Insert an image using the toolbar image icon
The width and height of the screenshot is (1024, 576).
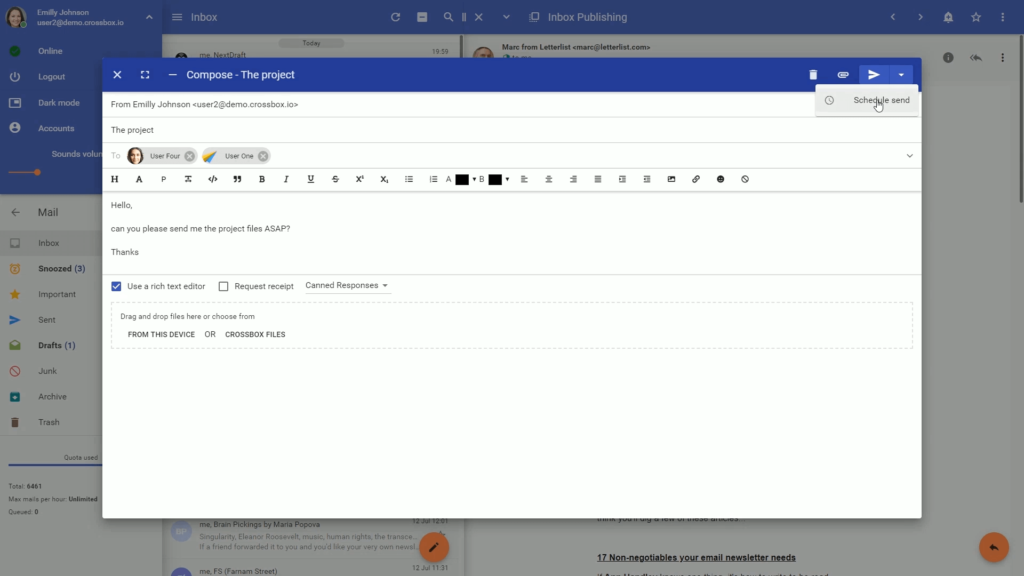(671, 179)
